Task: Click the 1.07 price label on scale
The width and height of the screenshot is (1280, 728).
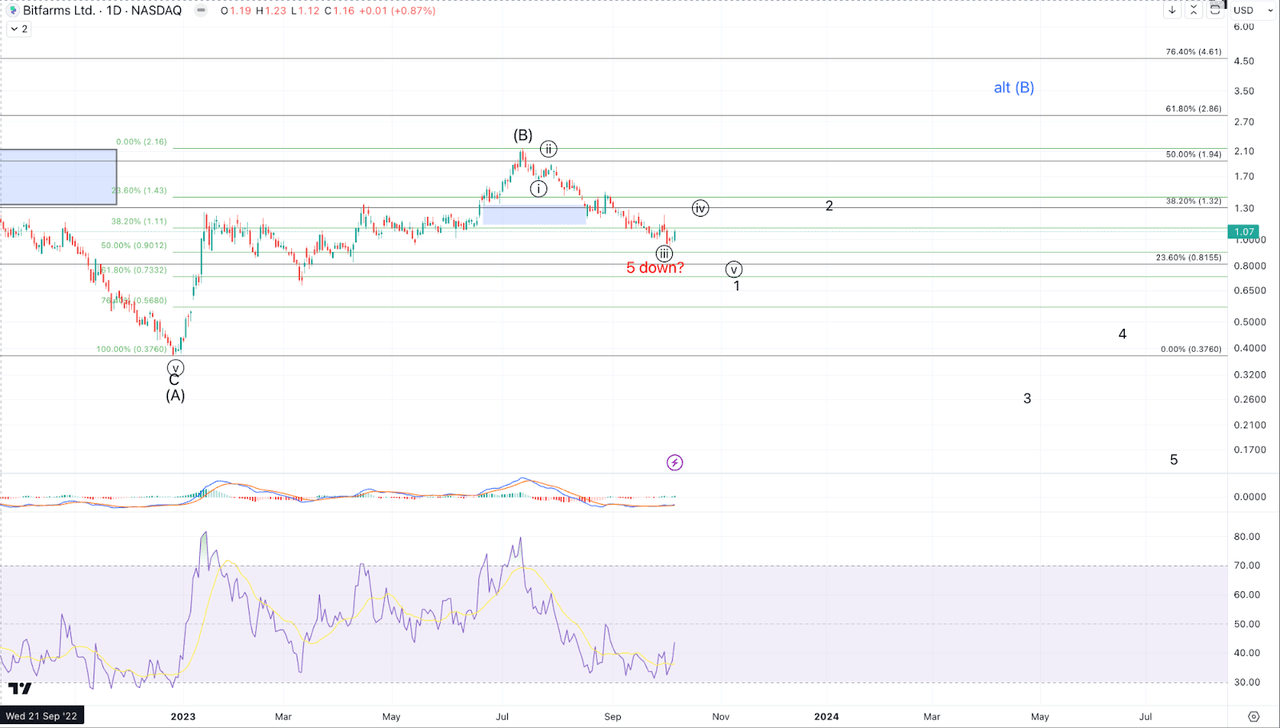Action: click(1244, 231)
